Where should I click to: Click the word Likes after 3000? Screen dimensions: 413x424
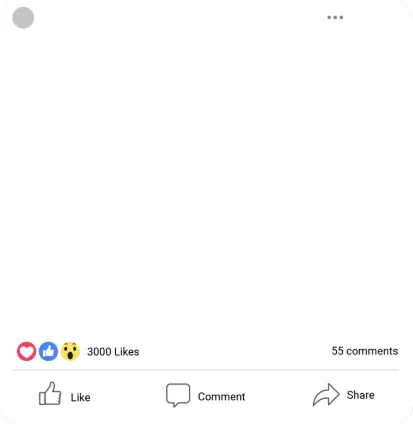point(127,352)
